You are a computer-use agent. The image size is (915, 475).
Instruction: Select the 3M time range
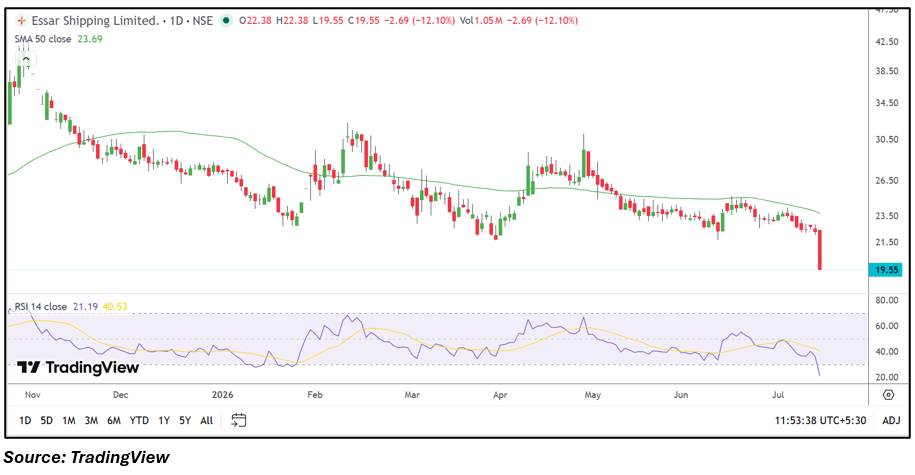(x=91, y=420)
